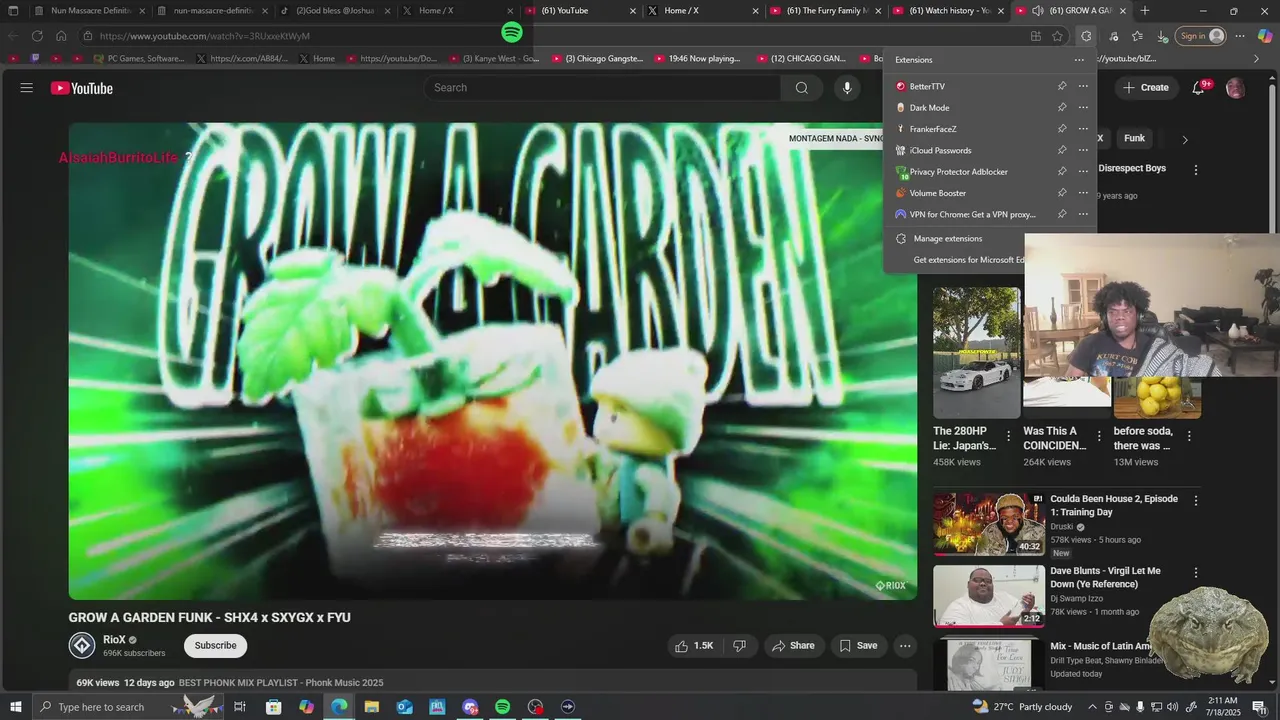Screen dimensions: 1280x720
Task: Switch to the God bless @Joshua tab
Action: click(335, 11)
